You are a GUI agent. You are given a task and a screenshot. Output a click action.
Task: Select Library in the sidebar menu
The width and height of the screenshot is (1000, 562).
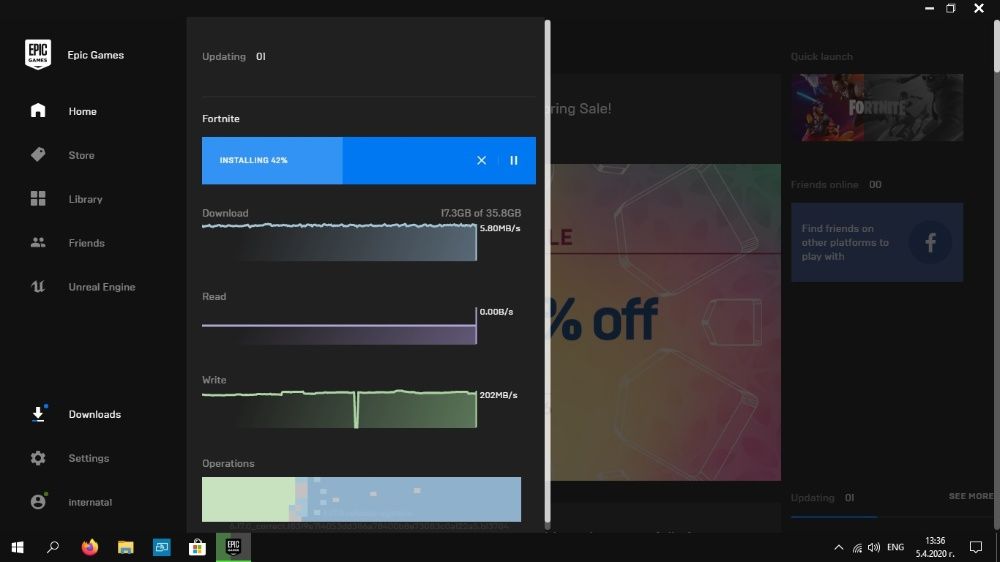click(85, 199)
